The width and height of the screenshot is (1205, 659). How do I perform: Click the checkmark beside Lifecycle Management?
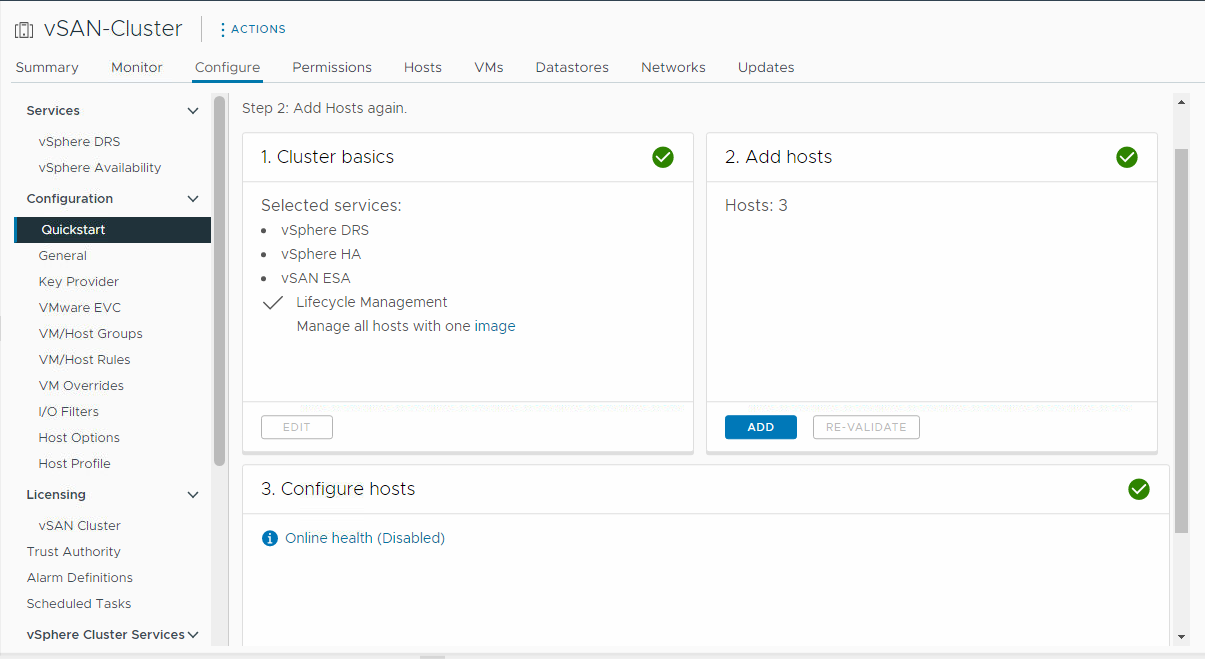[x=272, y=302]
